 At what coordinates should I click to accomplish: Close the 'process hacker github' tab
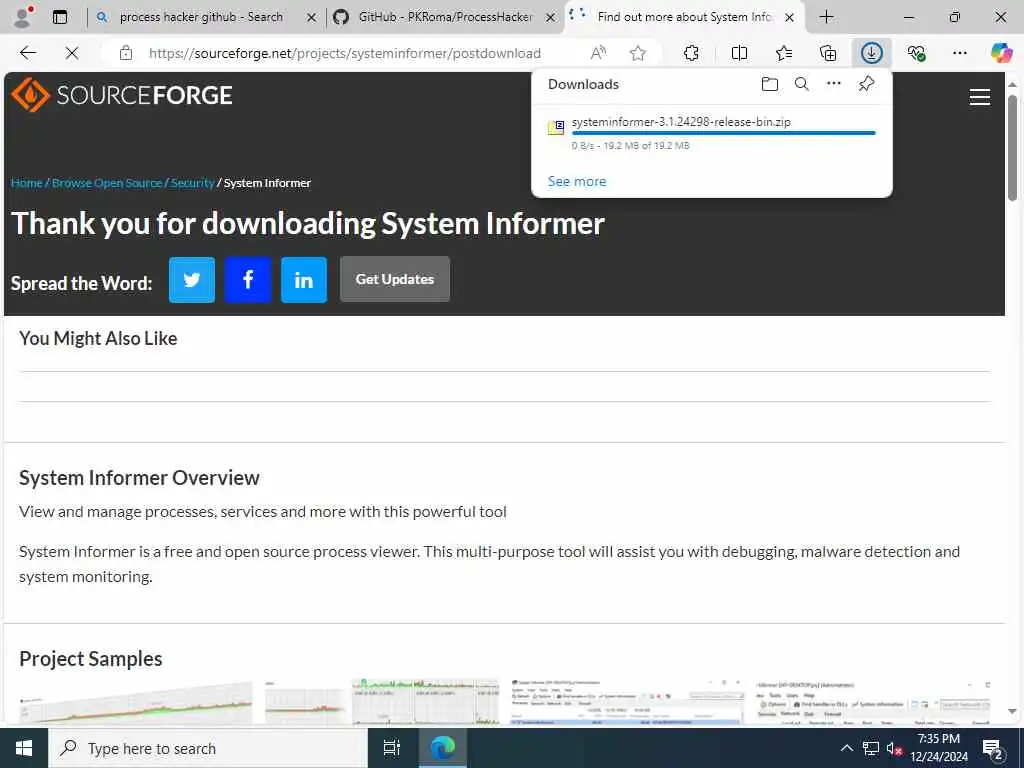[312, 18]
